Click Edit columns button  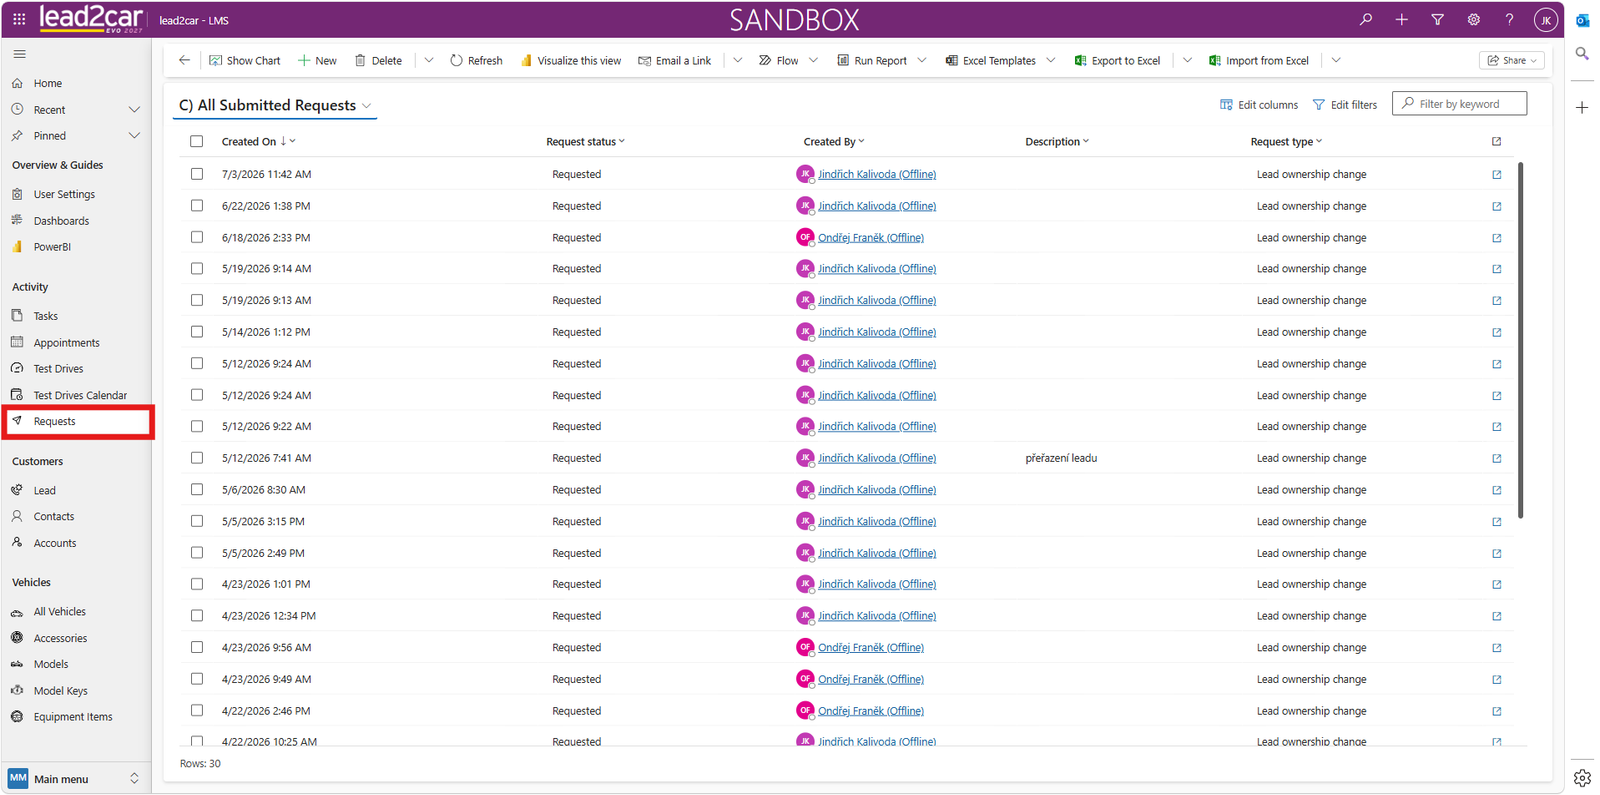1259,105
